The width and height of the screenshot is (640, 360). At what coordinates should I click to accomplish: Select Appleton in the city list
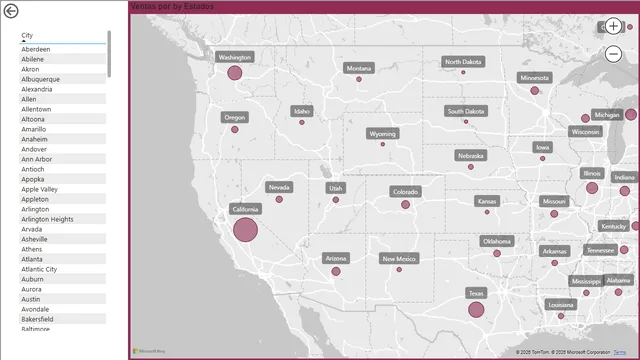coord(63,199)
